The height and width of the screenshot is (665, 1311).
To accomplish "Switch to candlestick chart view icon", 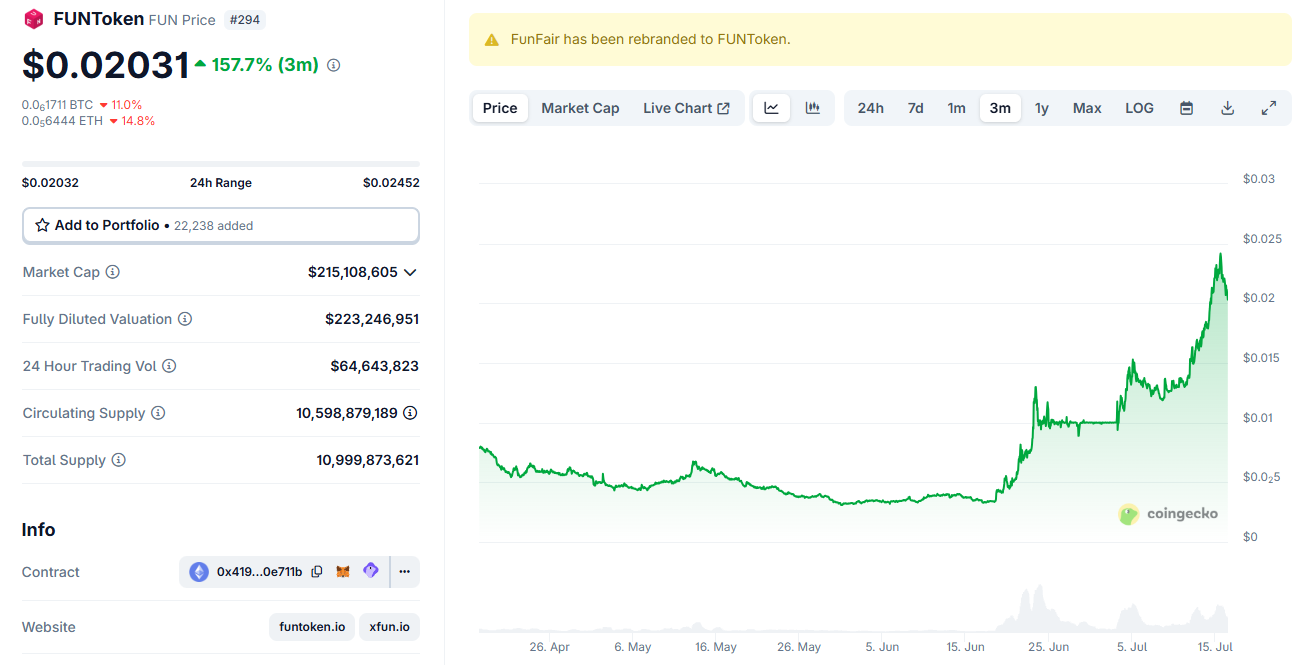I will click(x=813, y=108).
